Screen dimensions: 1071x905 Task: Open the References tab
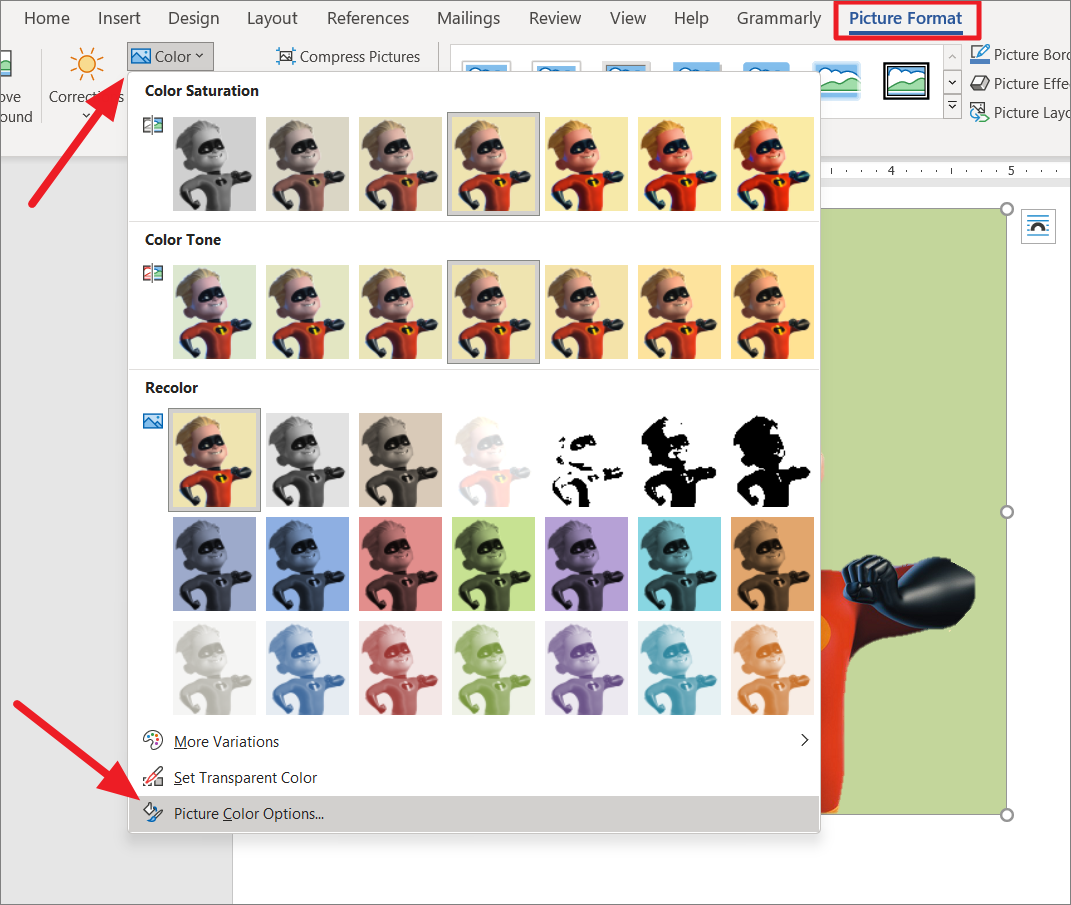tap(367, 18)
